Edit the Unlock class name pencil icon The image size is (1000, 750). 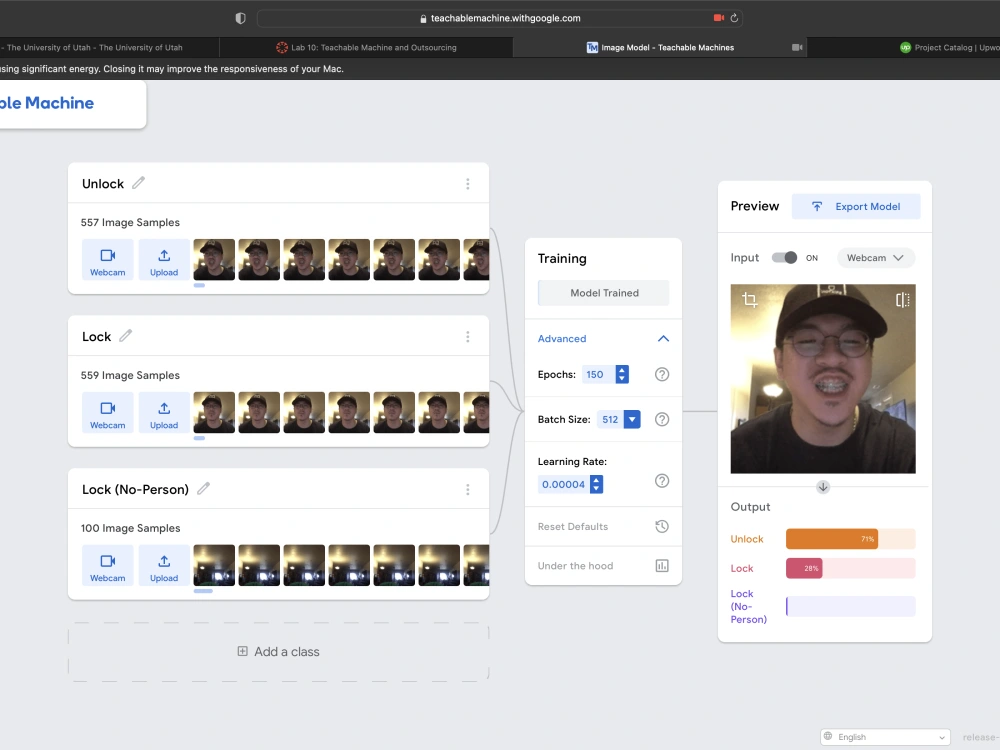pyautogui.click(x=138, y=183)
